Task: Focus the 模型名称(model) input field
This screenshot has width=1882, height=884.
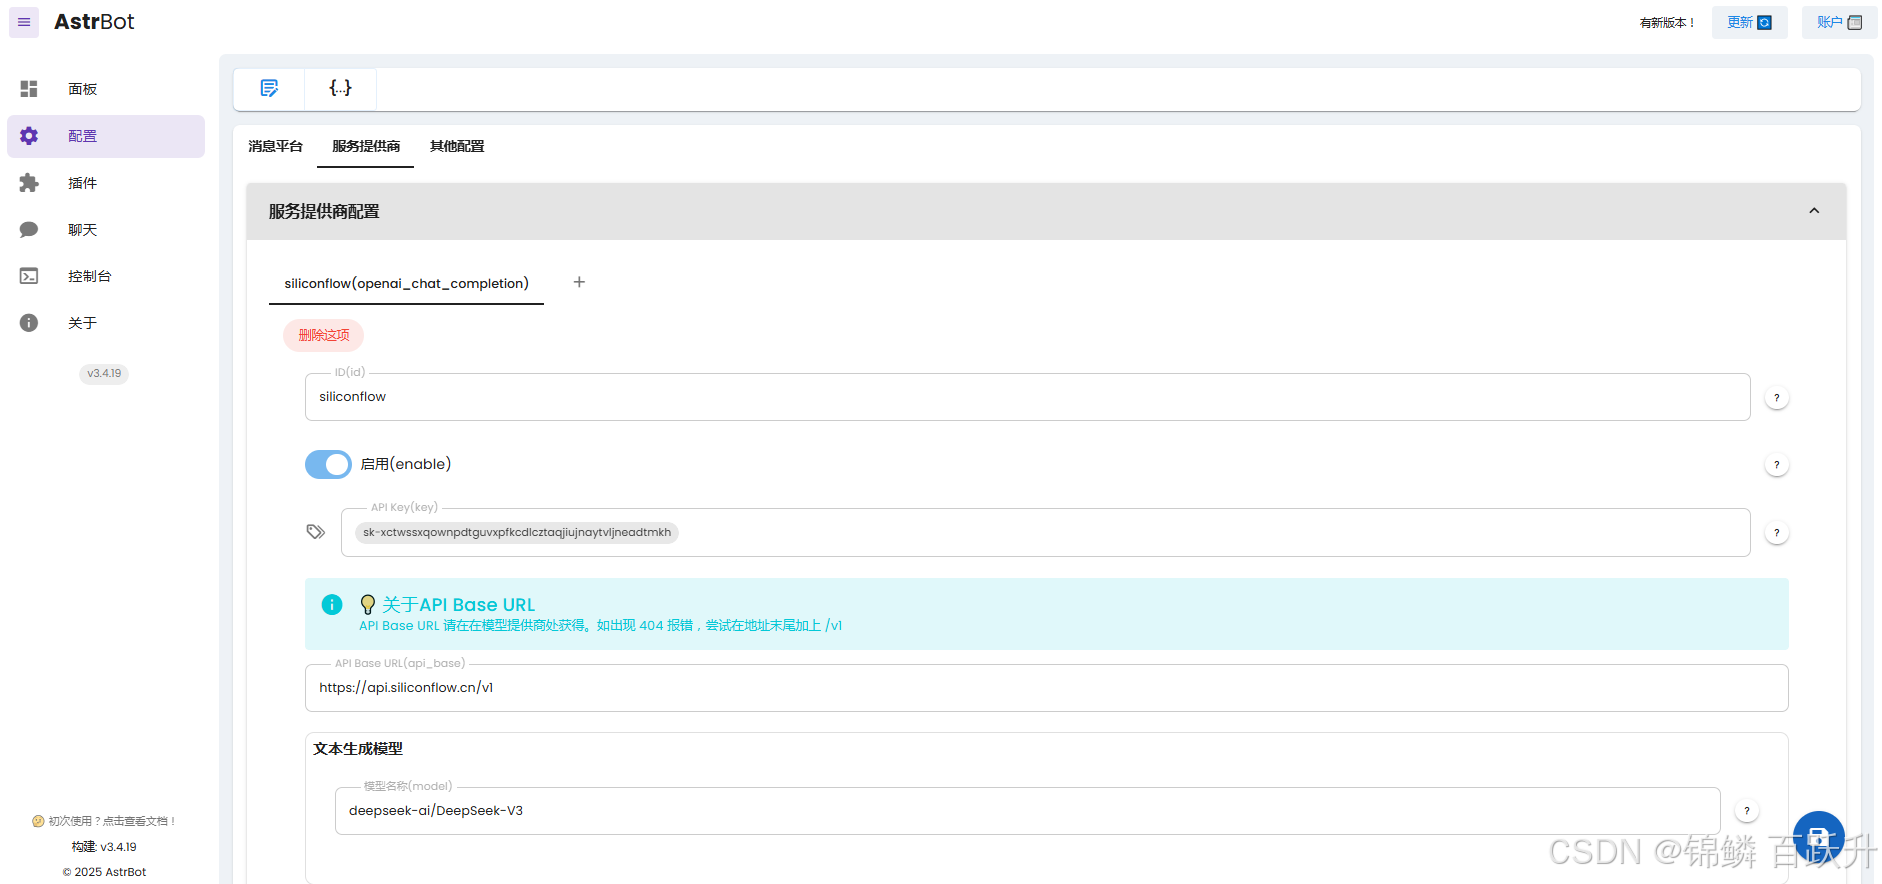Action: pos(1027,811)
